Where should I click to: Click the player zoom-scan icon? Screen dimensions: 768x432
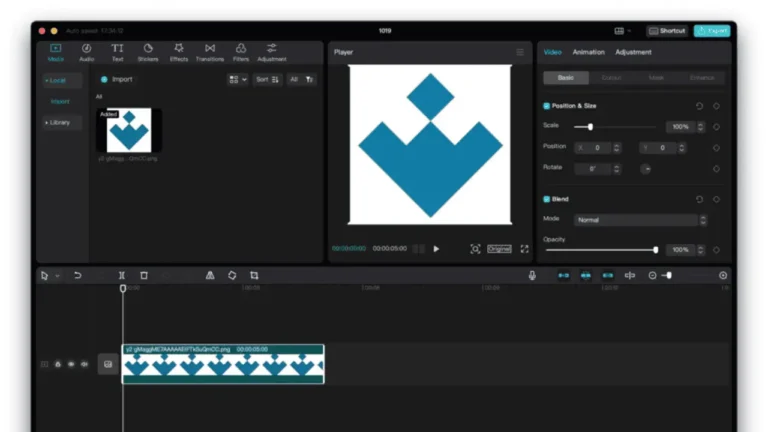click(475, 249)
